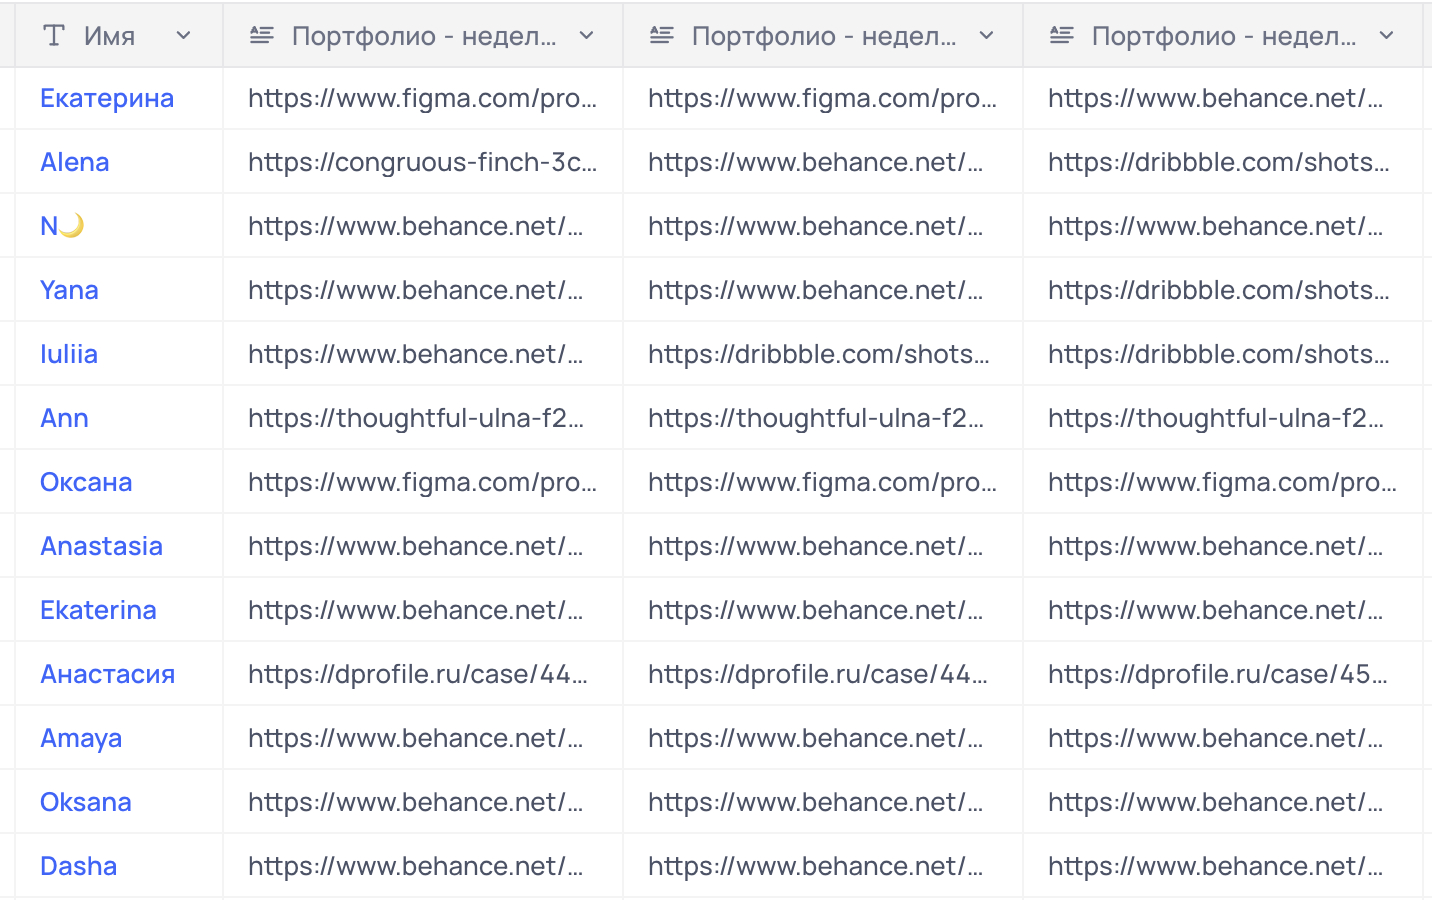Select N moon-emoji row's first Портфолио cell
Screen dimensions: 1432x900
423,226
